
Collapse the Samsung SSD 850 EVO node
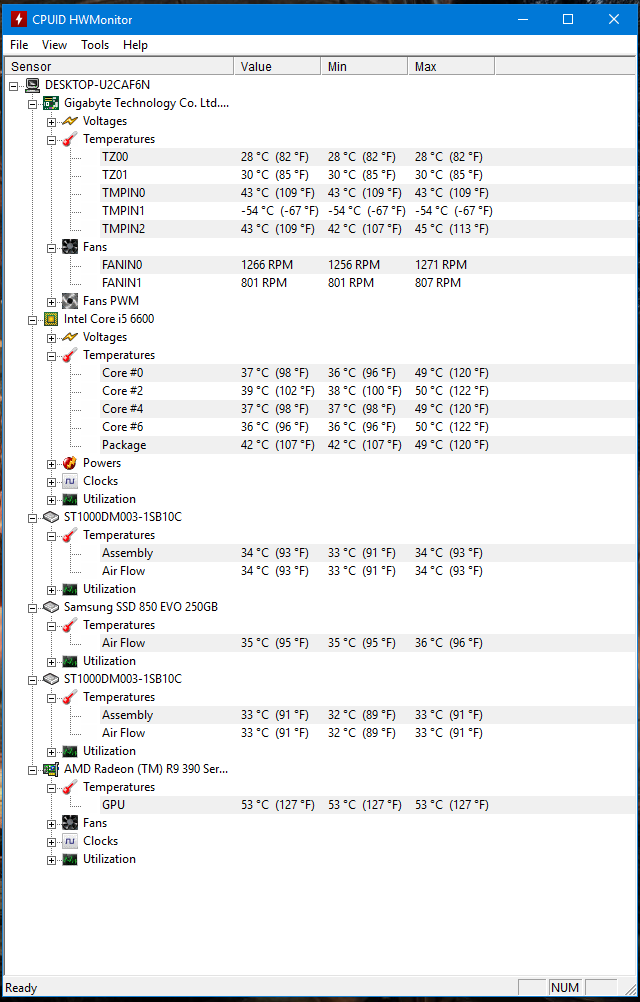(x=33, y=608)
